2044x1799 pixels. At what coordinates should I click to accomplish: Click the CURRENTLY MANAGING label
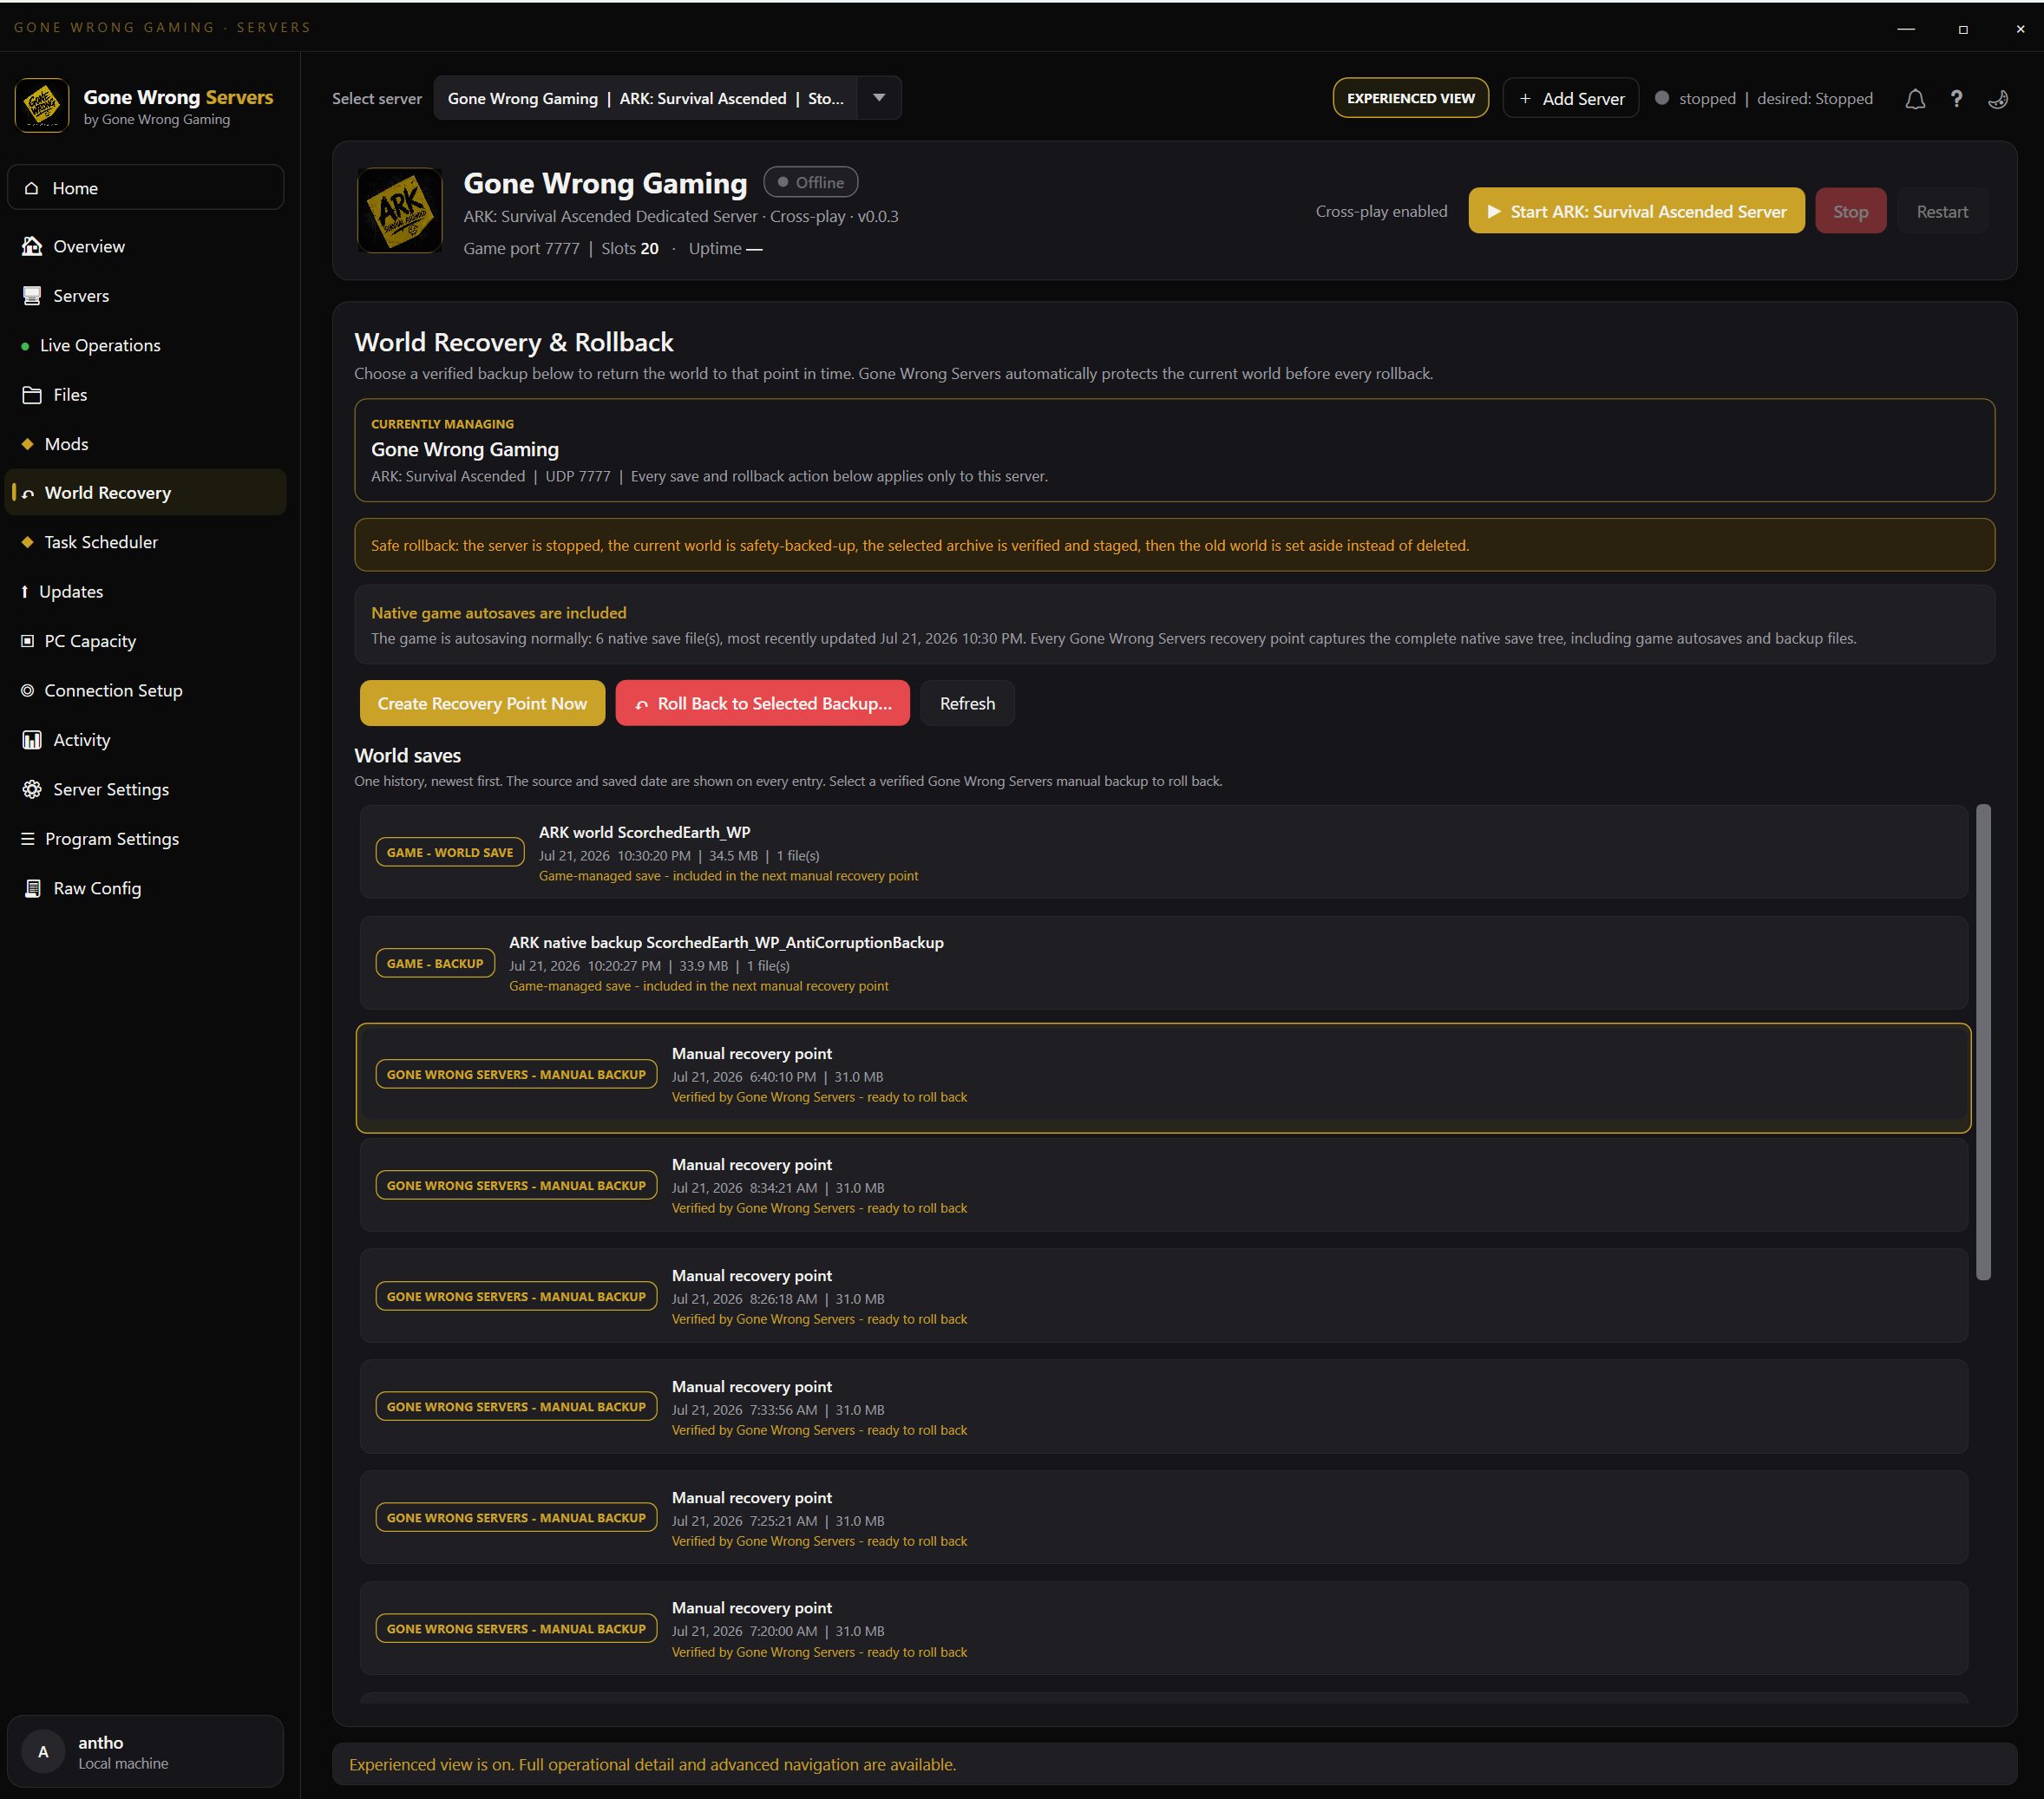tap(442, 424)
